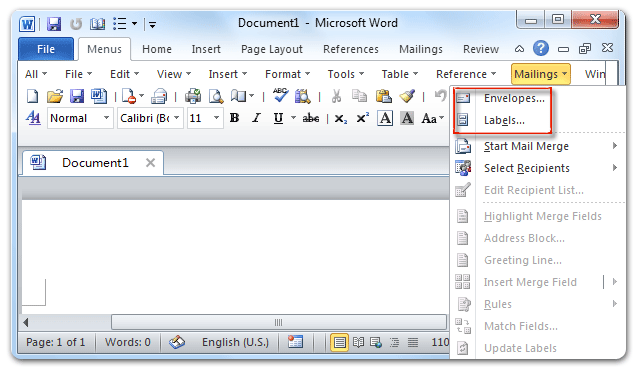The image size is (642, 370).
Task: Select the Format Painter brush
Action: [x=407, y=96]
